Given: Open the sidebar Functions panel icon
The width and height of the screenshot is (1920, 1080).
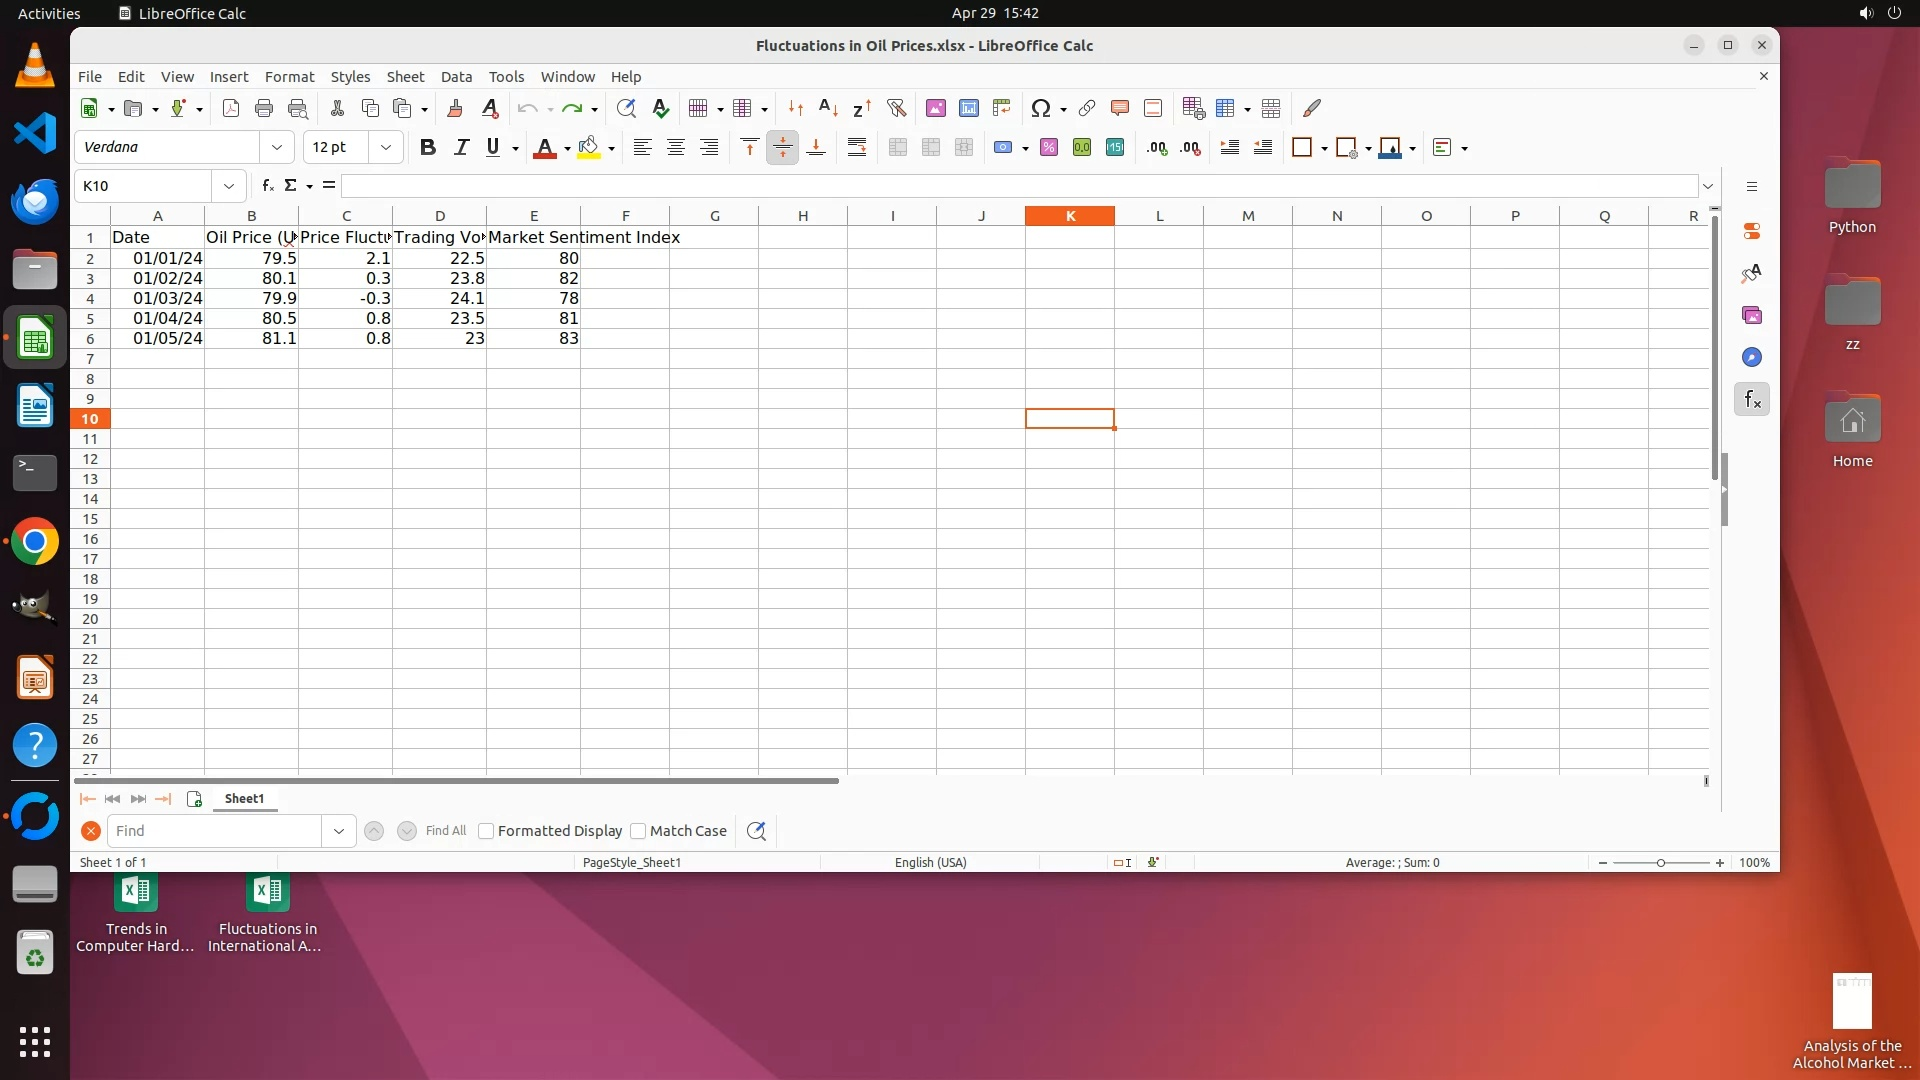Looking at the screenshot, I should [1751, 400].
